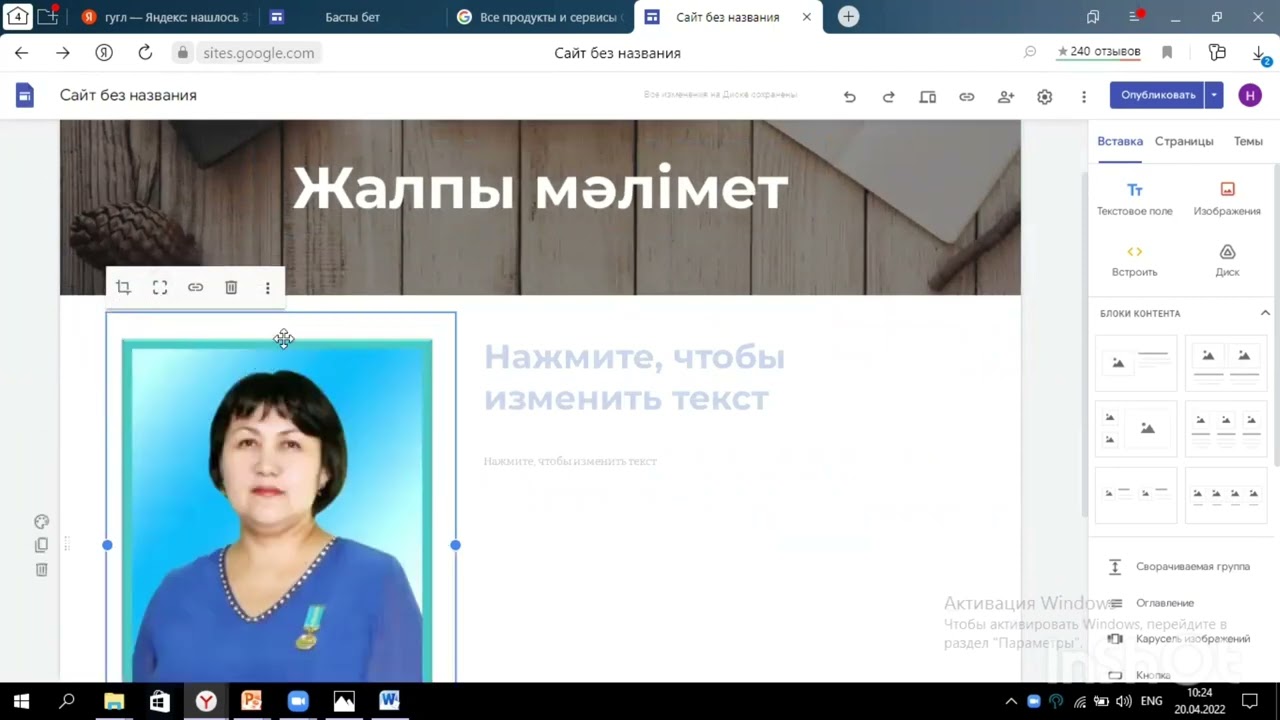Choose the four images layout block
Image resolution: width=1280 pixels, height=720 pixels.
1226,495
